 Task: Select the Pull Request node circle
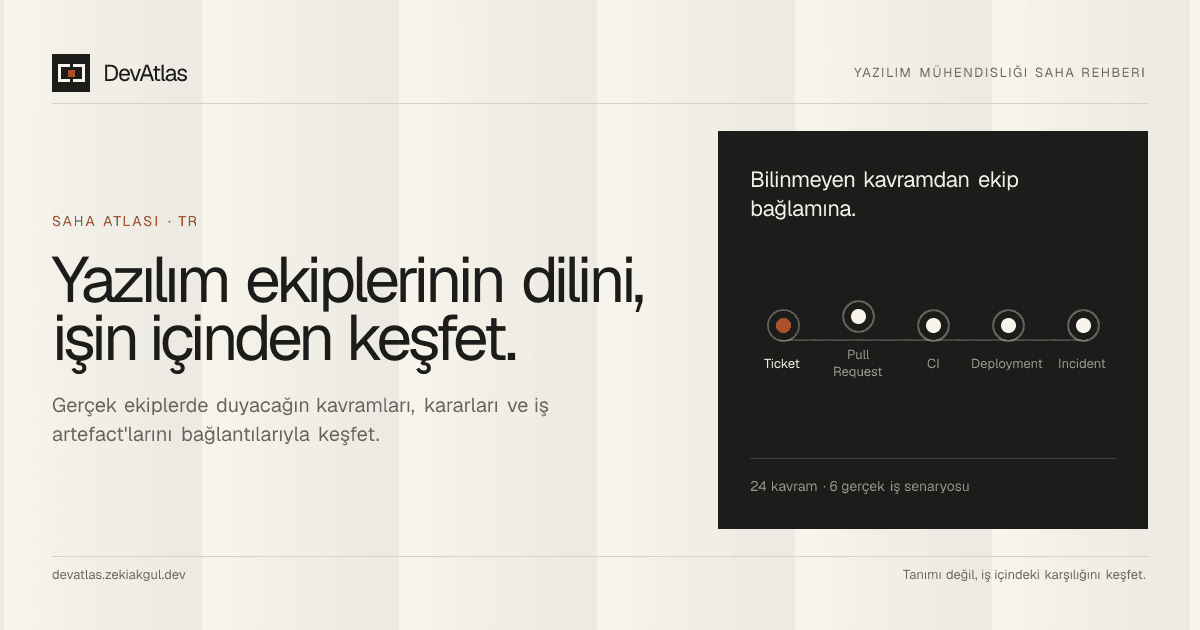tap(858, 317)
